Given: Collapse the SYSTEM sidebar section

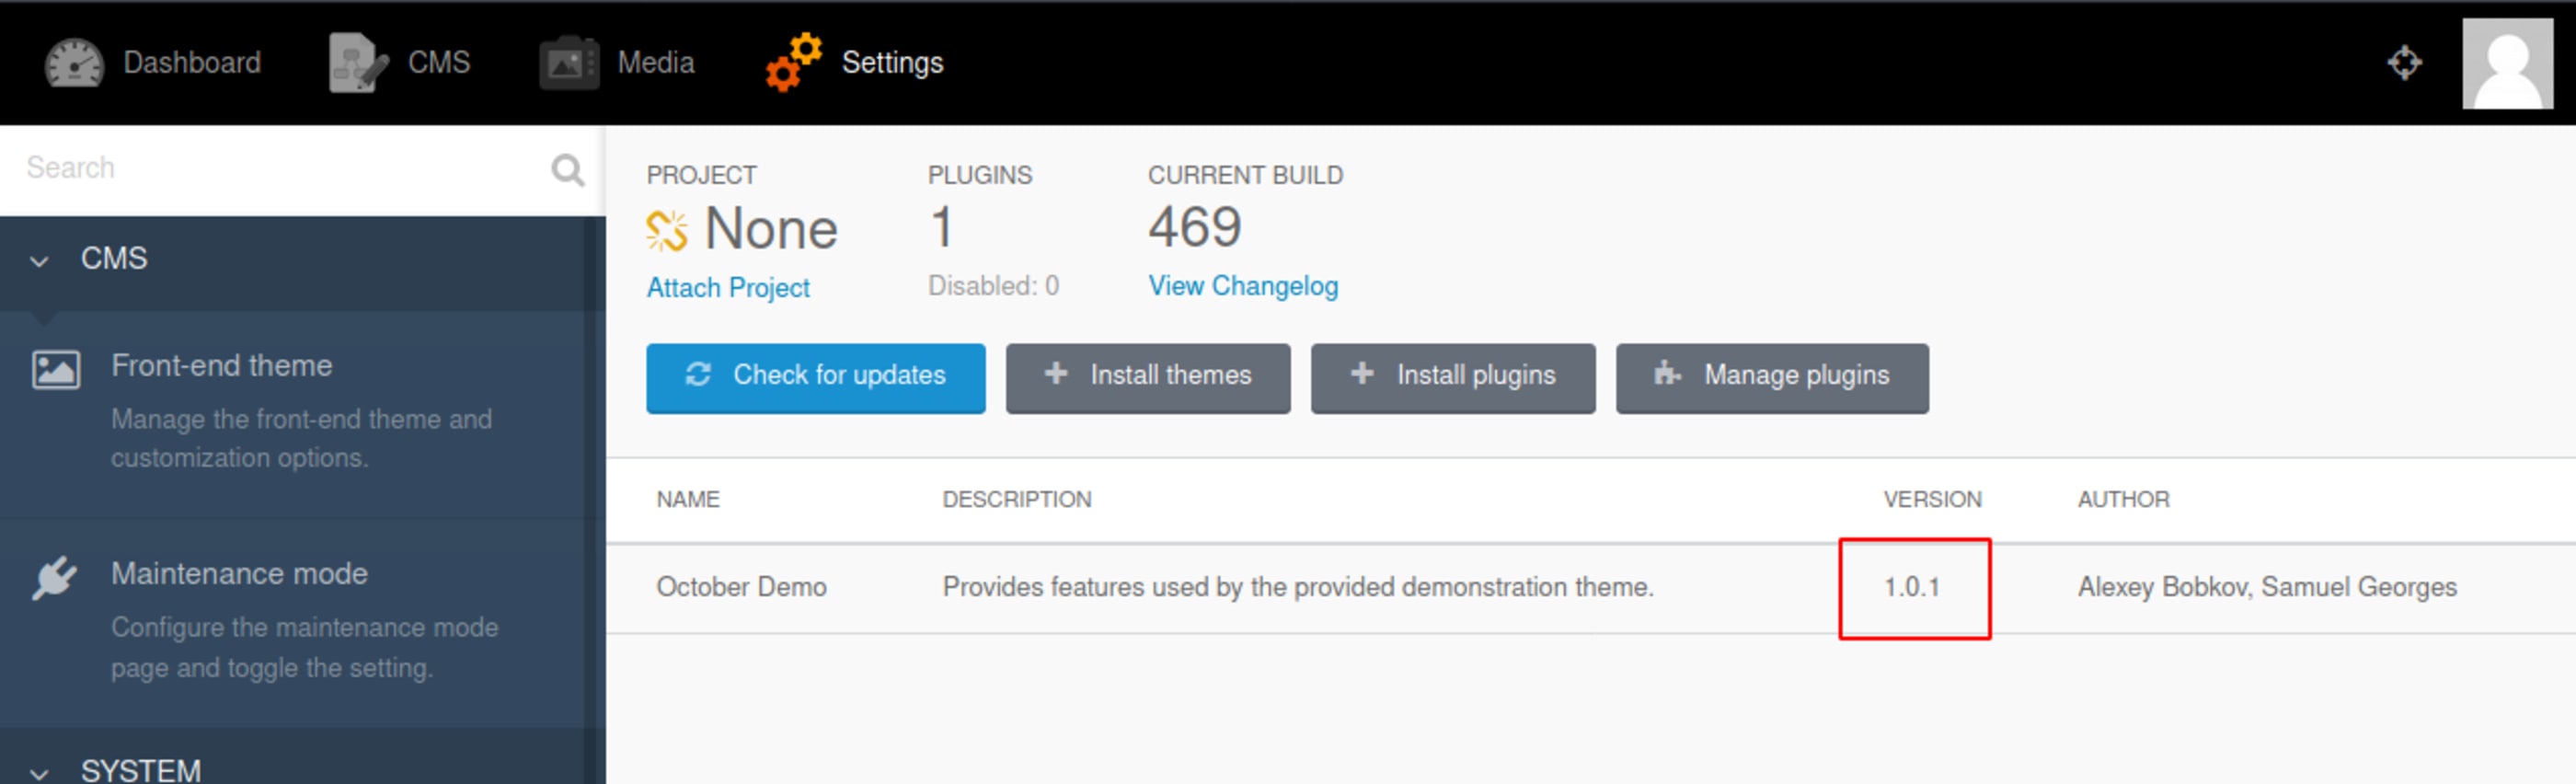Looking at the screenshot, I should click(40, 773).
